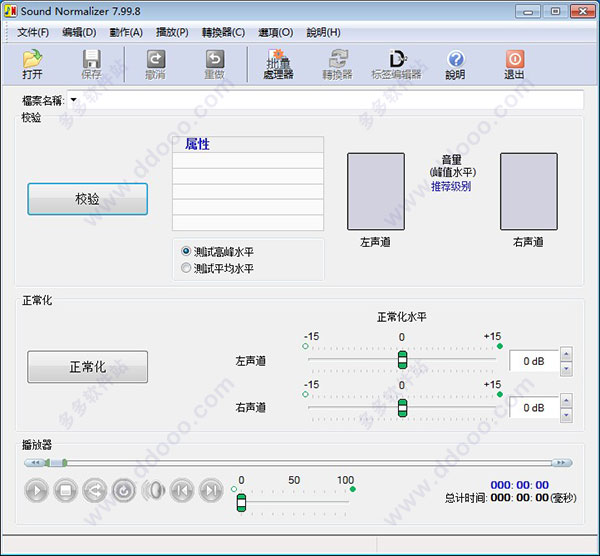Click the 檔案名稱 file name field
The width and height of the screenshot is (600, 556).
click(325, 100)
